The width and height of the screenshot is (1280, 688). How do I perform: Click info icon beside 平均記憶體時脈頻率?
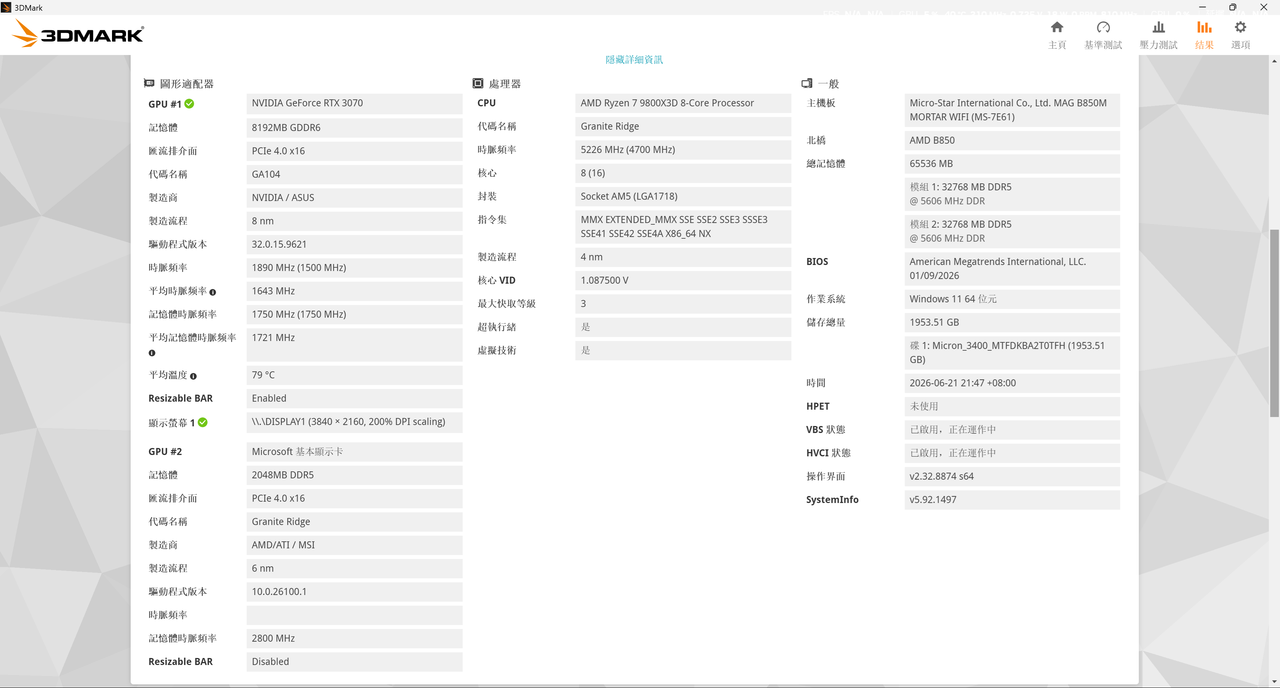[152, 353]
